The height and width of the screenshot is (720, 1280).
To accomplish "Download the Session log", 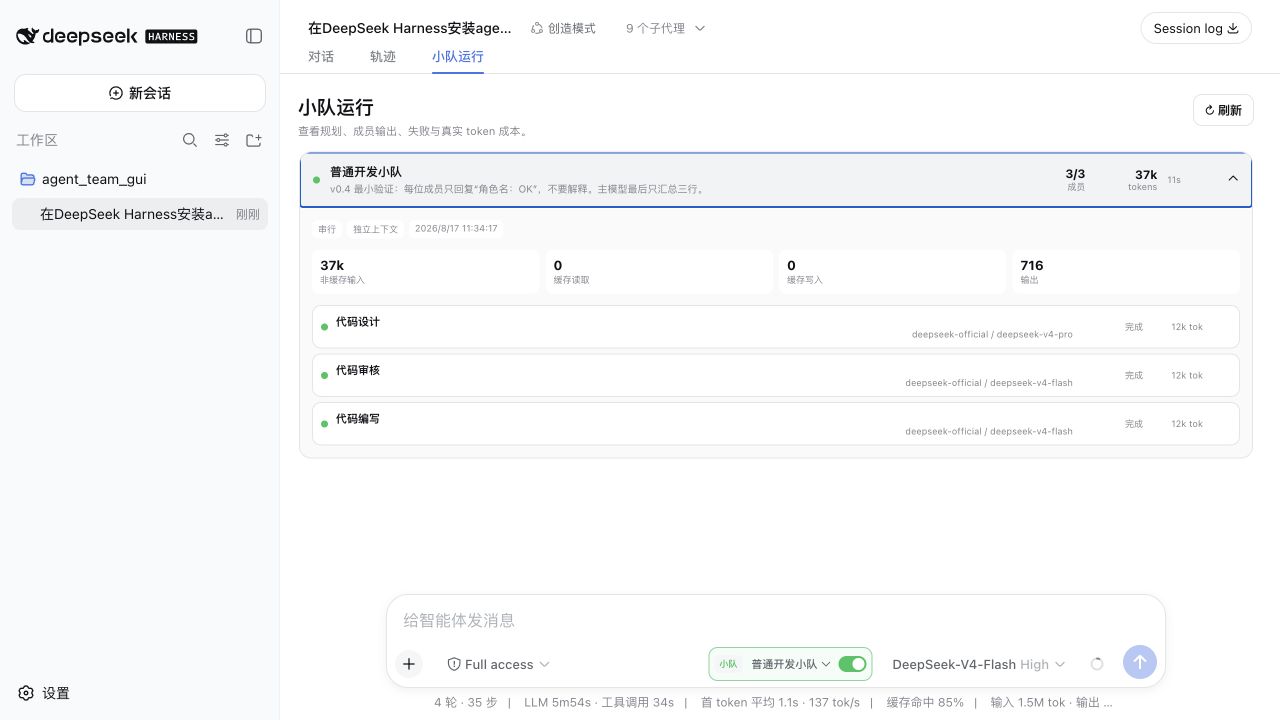I will pyautogui.click(x=1196, y=28).
